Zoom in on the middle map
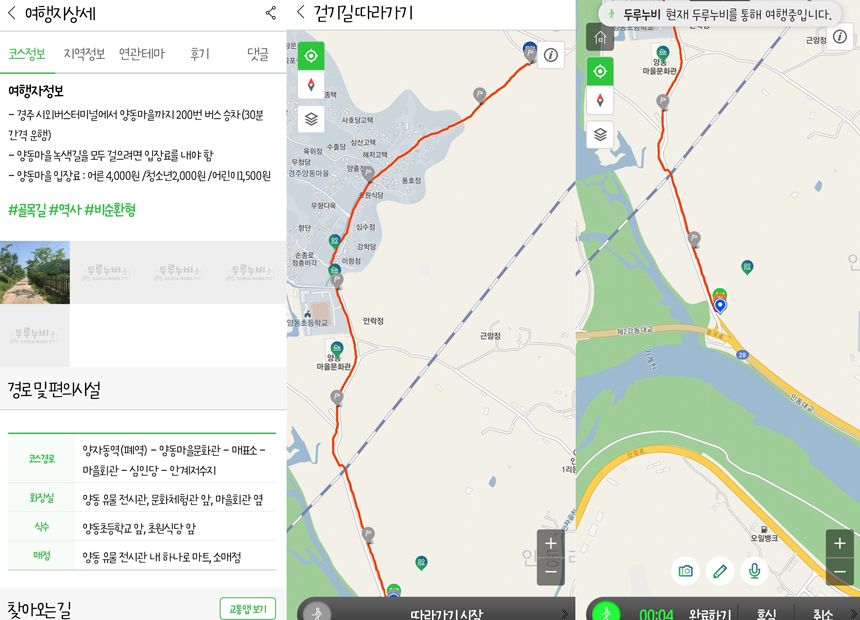Screen dimensions: 860x620 click(x=550, y=543)
